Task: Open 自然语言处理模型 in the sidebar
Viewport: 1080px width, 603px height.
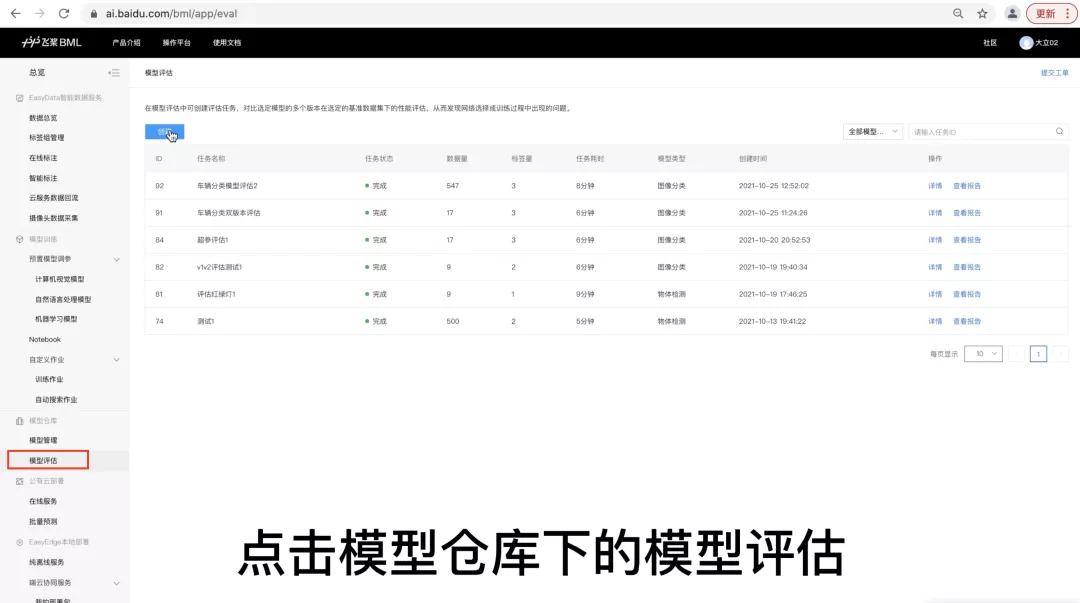Action: coord(63,299)
